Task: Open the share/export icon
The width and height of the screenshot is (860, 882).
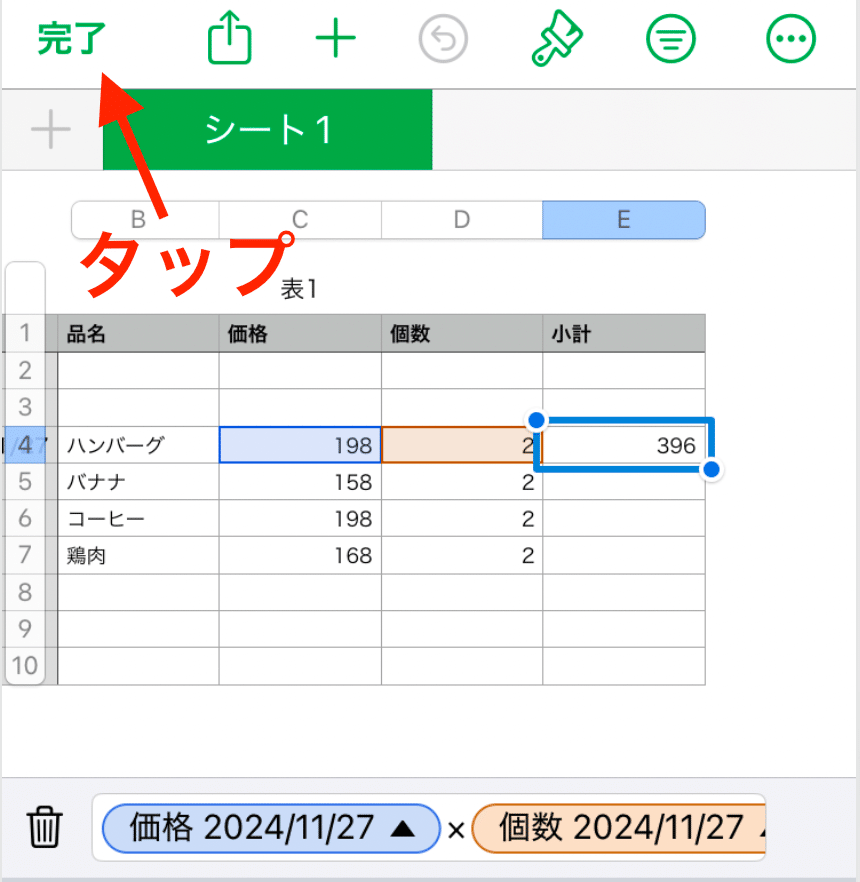Action: pyautogui.click(x=229, y=38)
